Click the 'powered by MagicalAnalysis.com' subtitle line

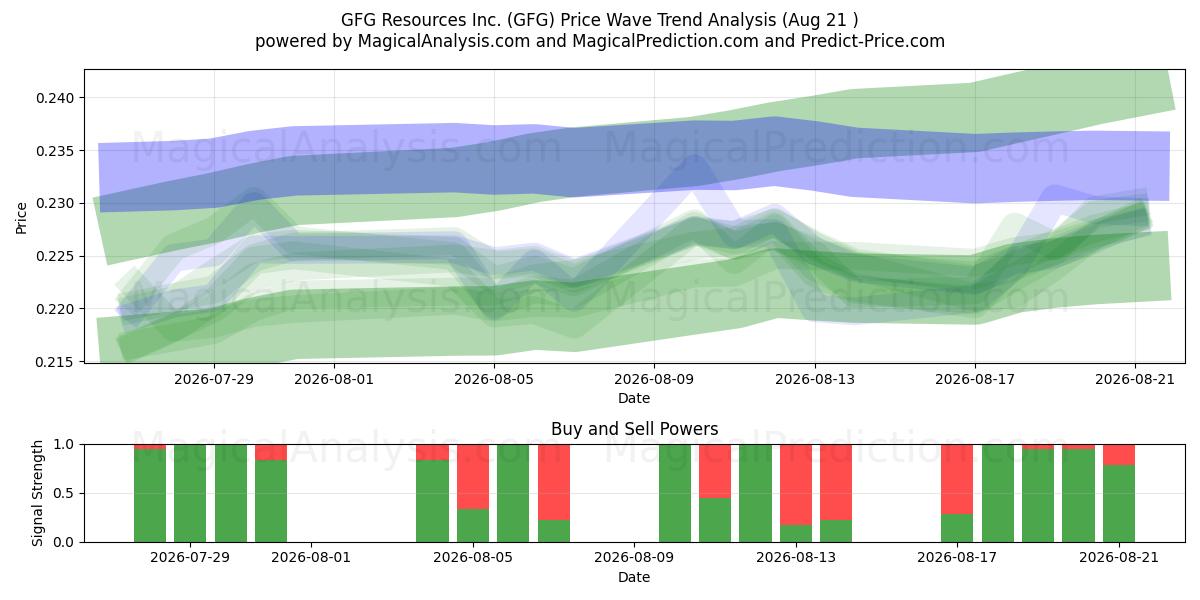pyautogui.click(x=600, y=41)
